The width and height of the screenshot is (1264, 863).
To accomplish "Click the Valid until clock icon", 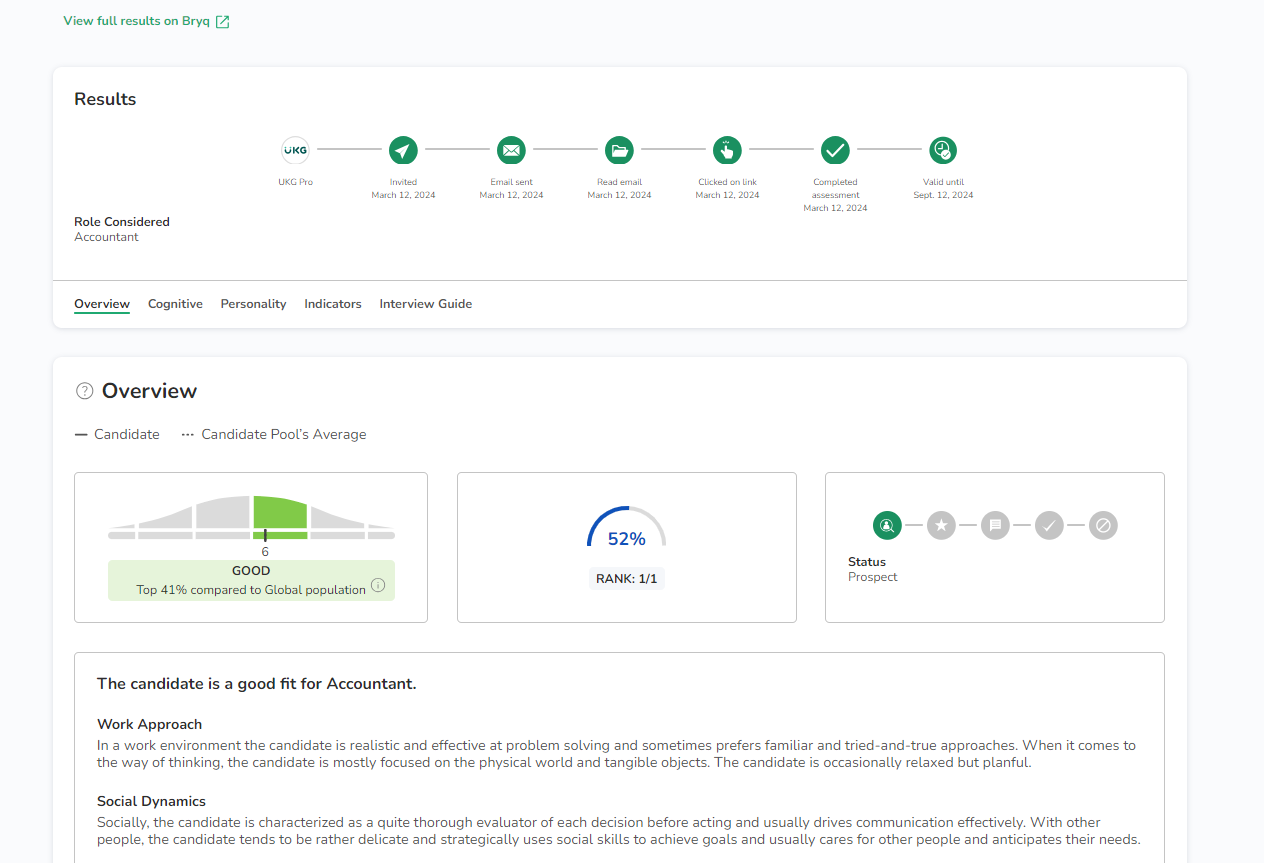I will click(x=943, y=151).
